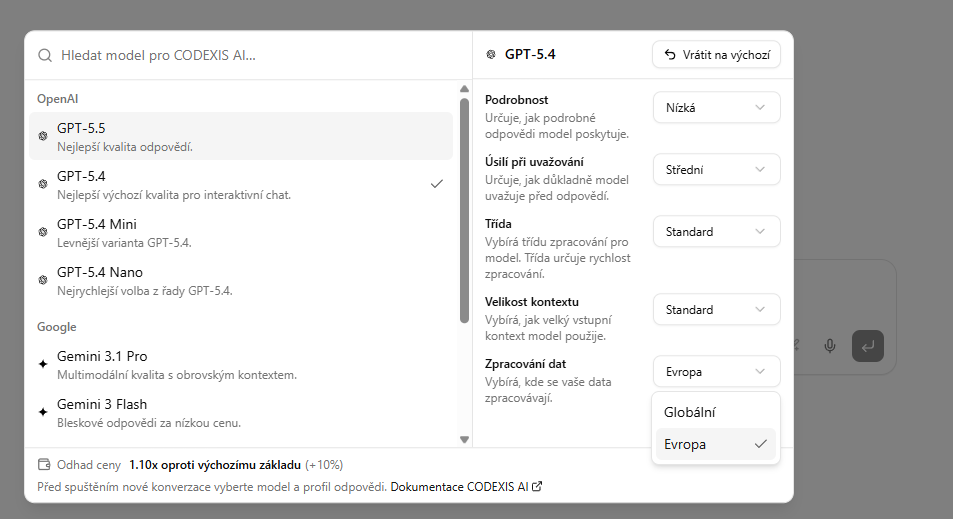Viewport: 953px width, 519px height.
Task: Select the Gemini 3 Flash model
Action: pos(241,412)
